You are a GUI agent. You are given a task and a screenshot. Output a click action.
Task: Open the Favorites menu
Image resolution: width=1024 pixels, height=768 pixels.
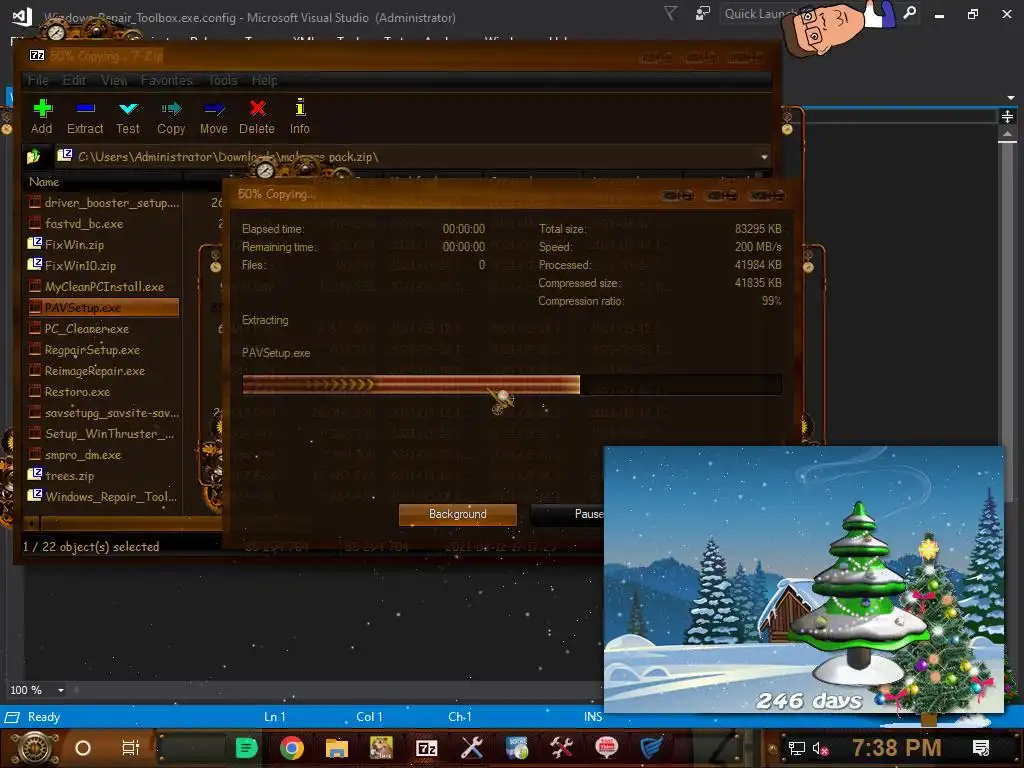(167, 80)
